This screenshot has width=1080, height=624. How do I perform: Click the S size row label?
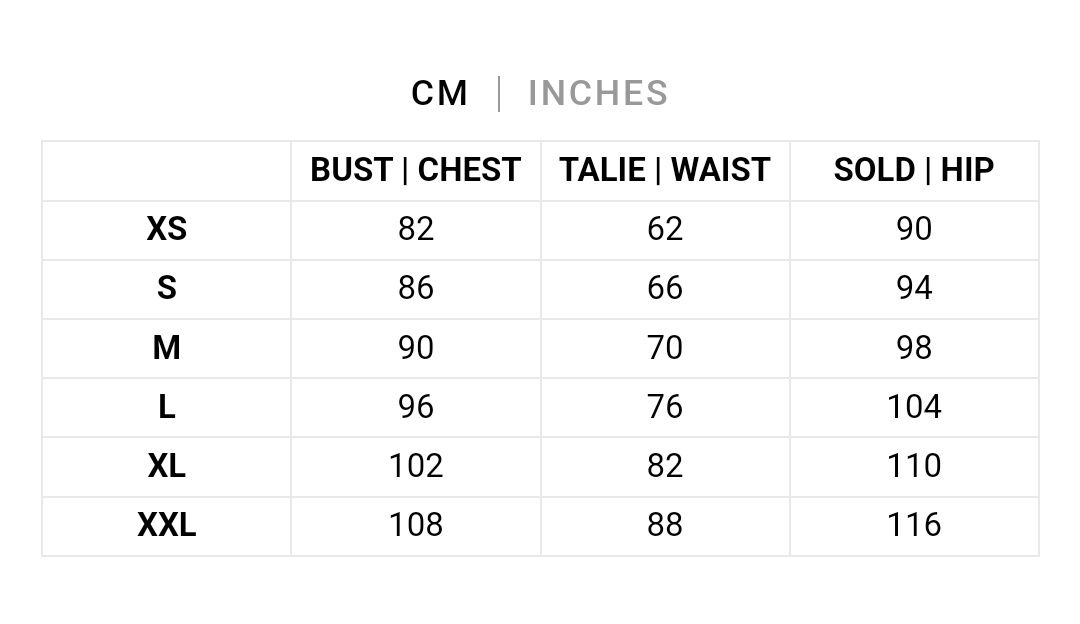tap(167, 288)
